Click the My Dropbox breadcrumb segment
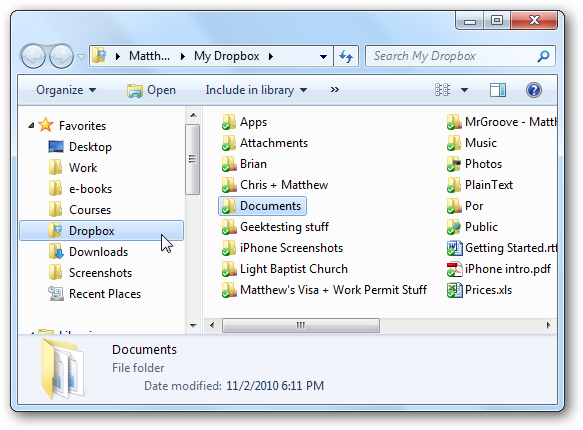The image size is (583, 430). point(226,56)
